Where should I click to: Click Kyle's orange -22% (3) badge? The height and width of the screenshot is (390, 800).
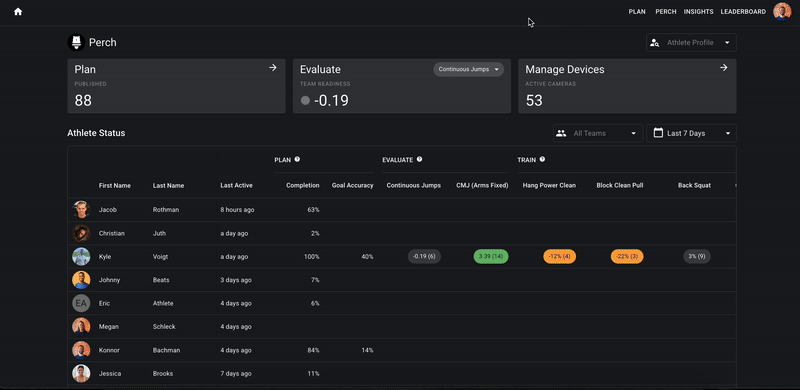pyautogui.click(x=627, y=256)
